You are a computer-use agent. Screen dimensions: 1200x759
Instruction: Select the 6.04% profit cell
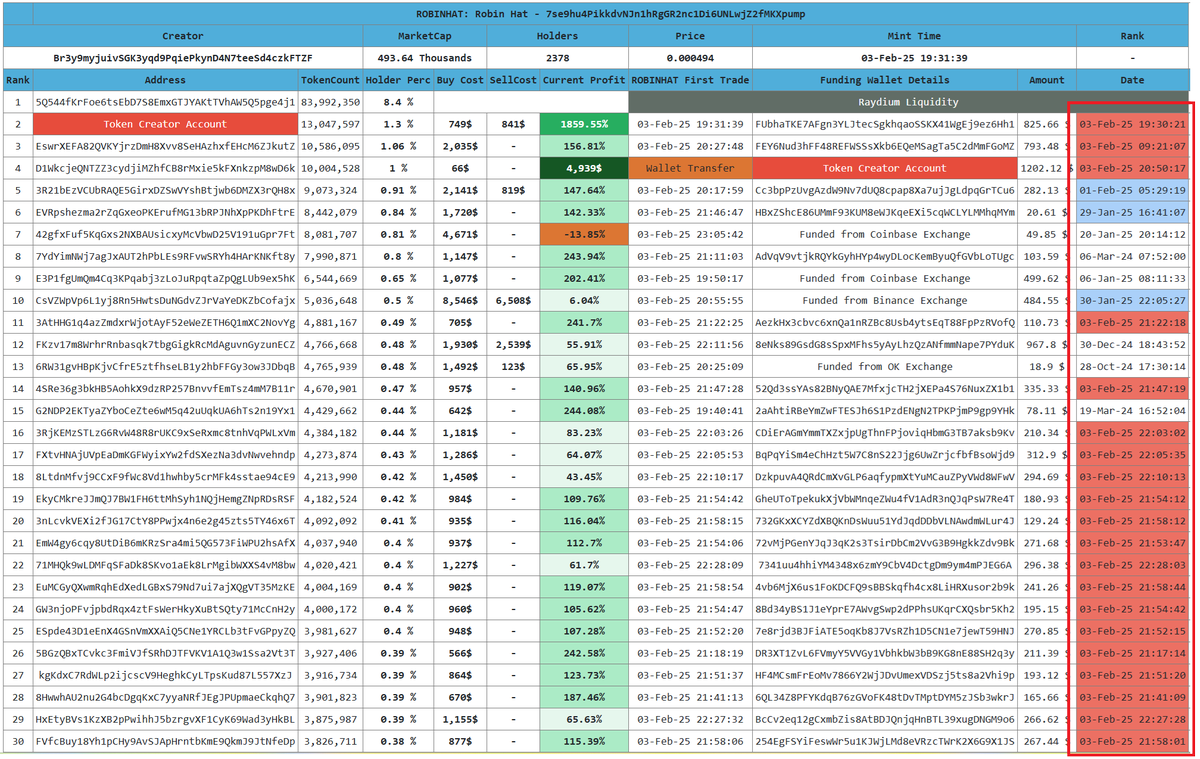coord(584,300)
